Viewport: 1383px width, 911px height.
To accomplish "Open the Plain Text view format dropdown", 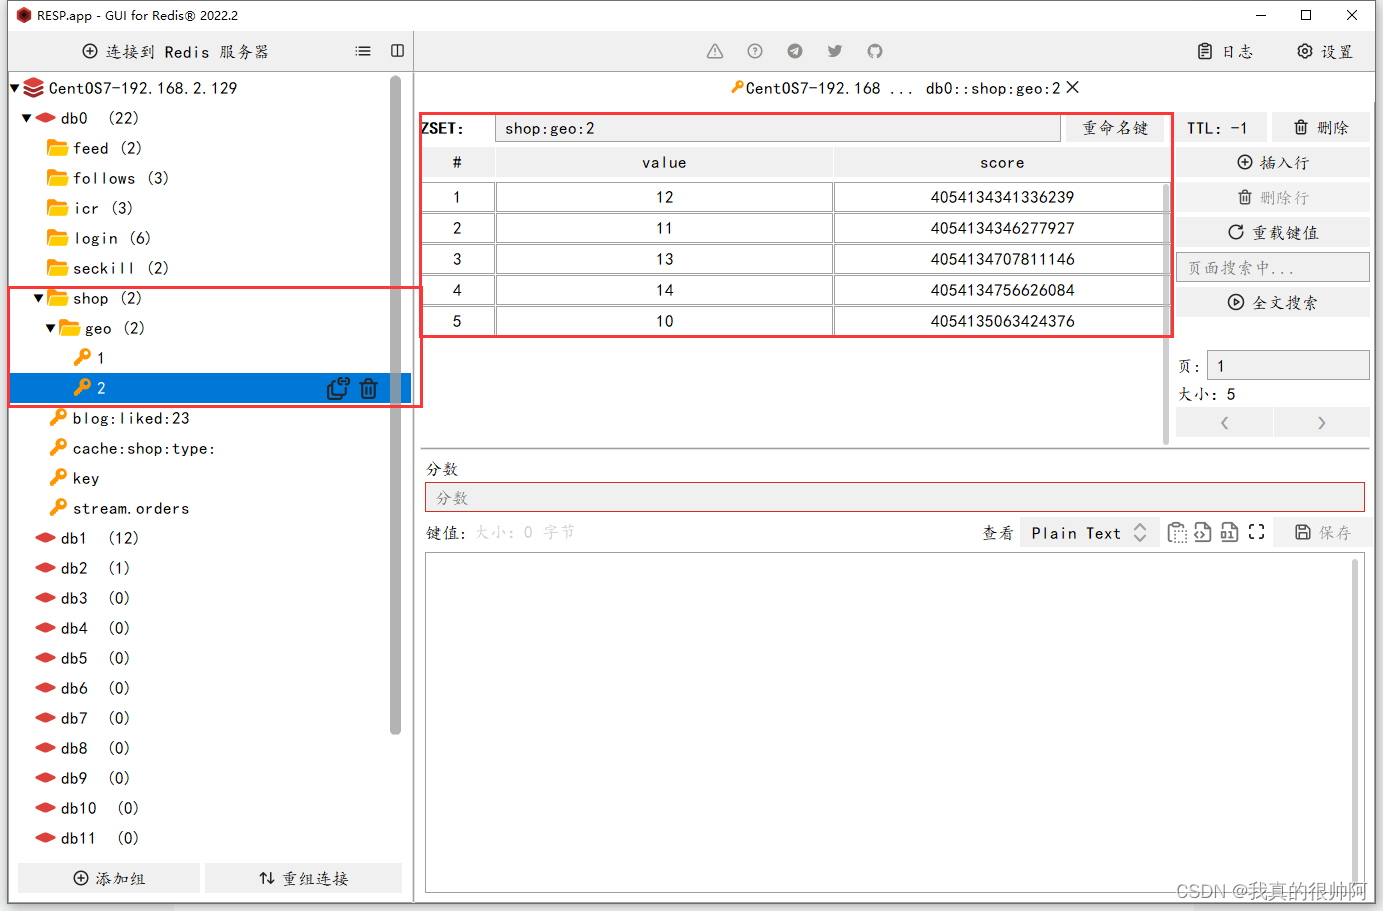I will click(1089, 533).
